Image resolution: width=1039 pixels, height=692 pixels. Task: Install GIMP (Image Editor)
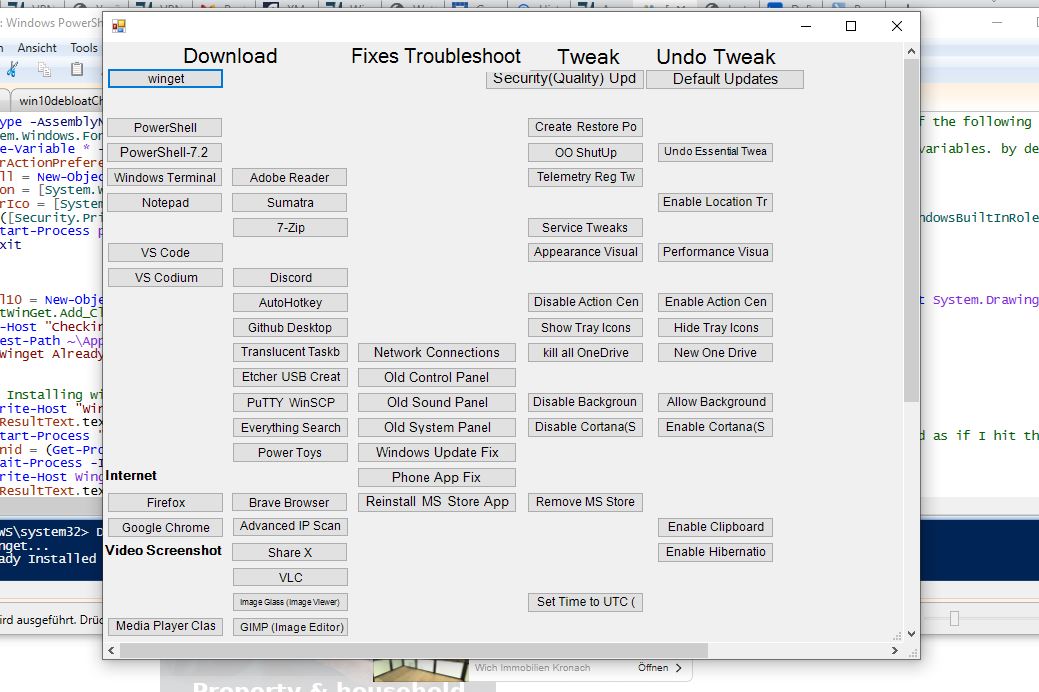click(290, 627)
